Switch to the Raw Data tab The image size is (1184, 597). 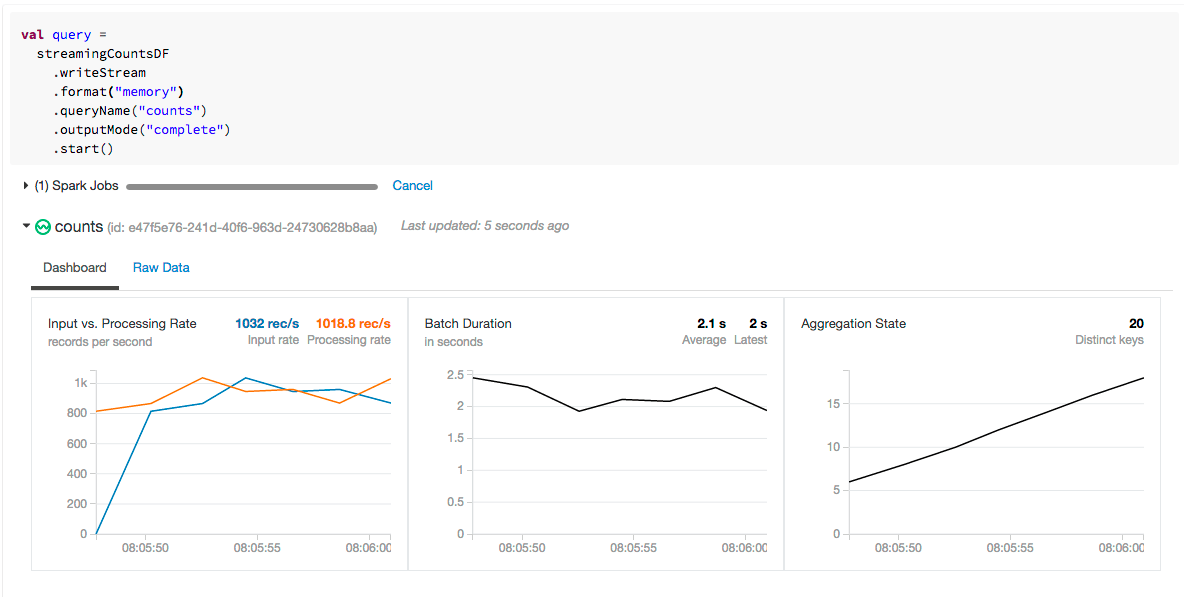click(161, 268)
